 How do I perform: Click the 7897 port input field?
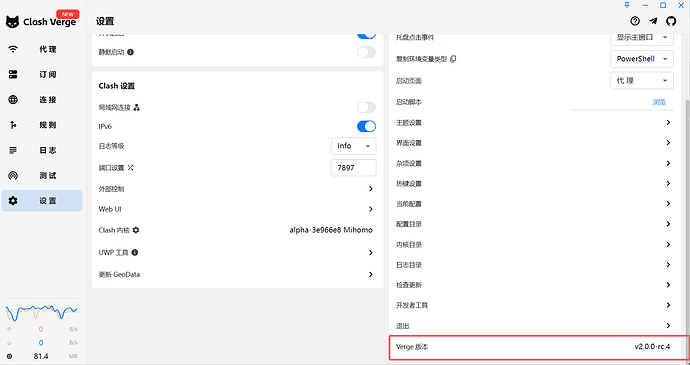pyautogui.click(x=353, y=168)
